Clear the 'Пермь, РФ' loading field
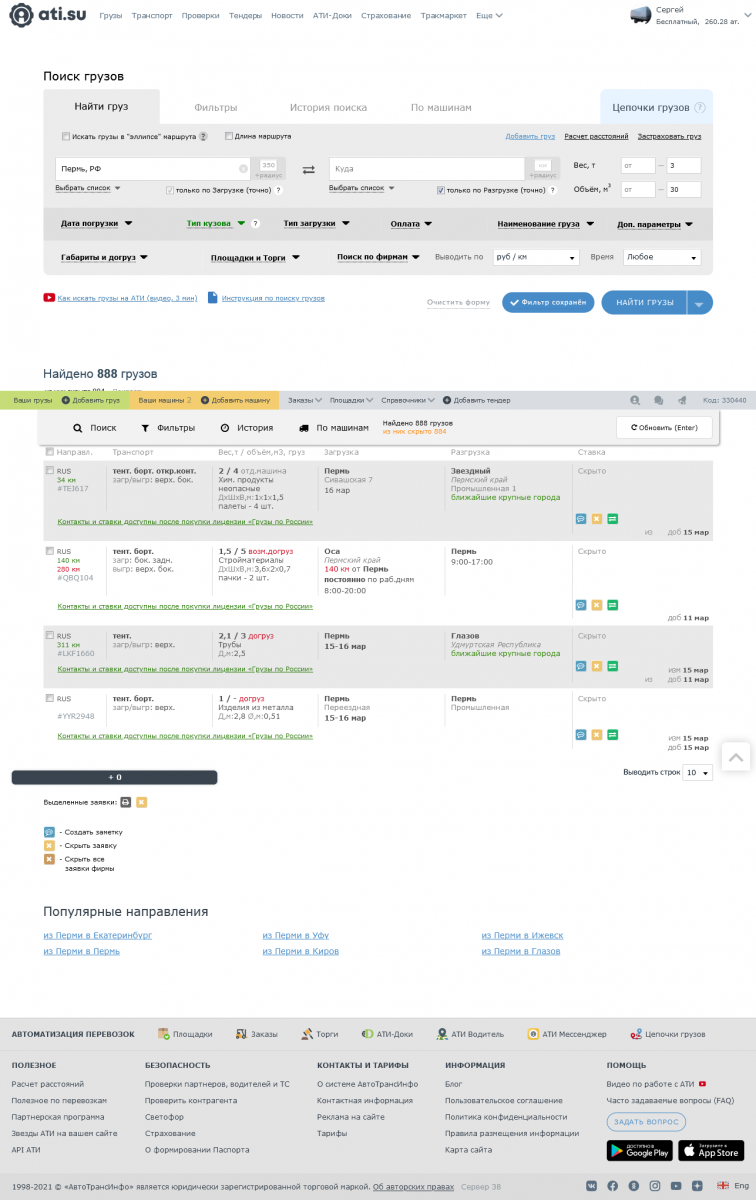 pyautogui.click(x=243, y=169)
